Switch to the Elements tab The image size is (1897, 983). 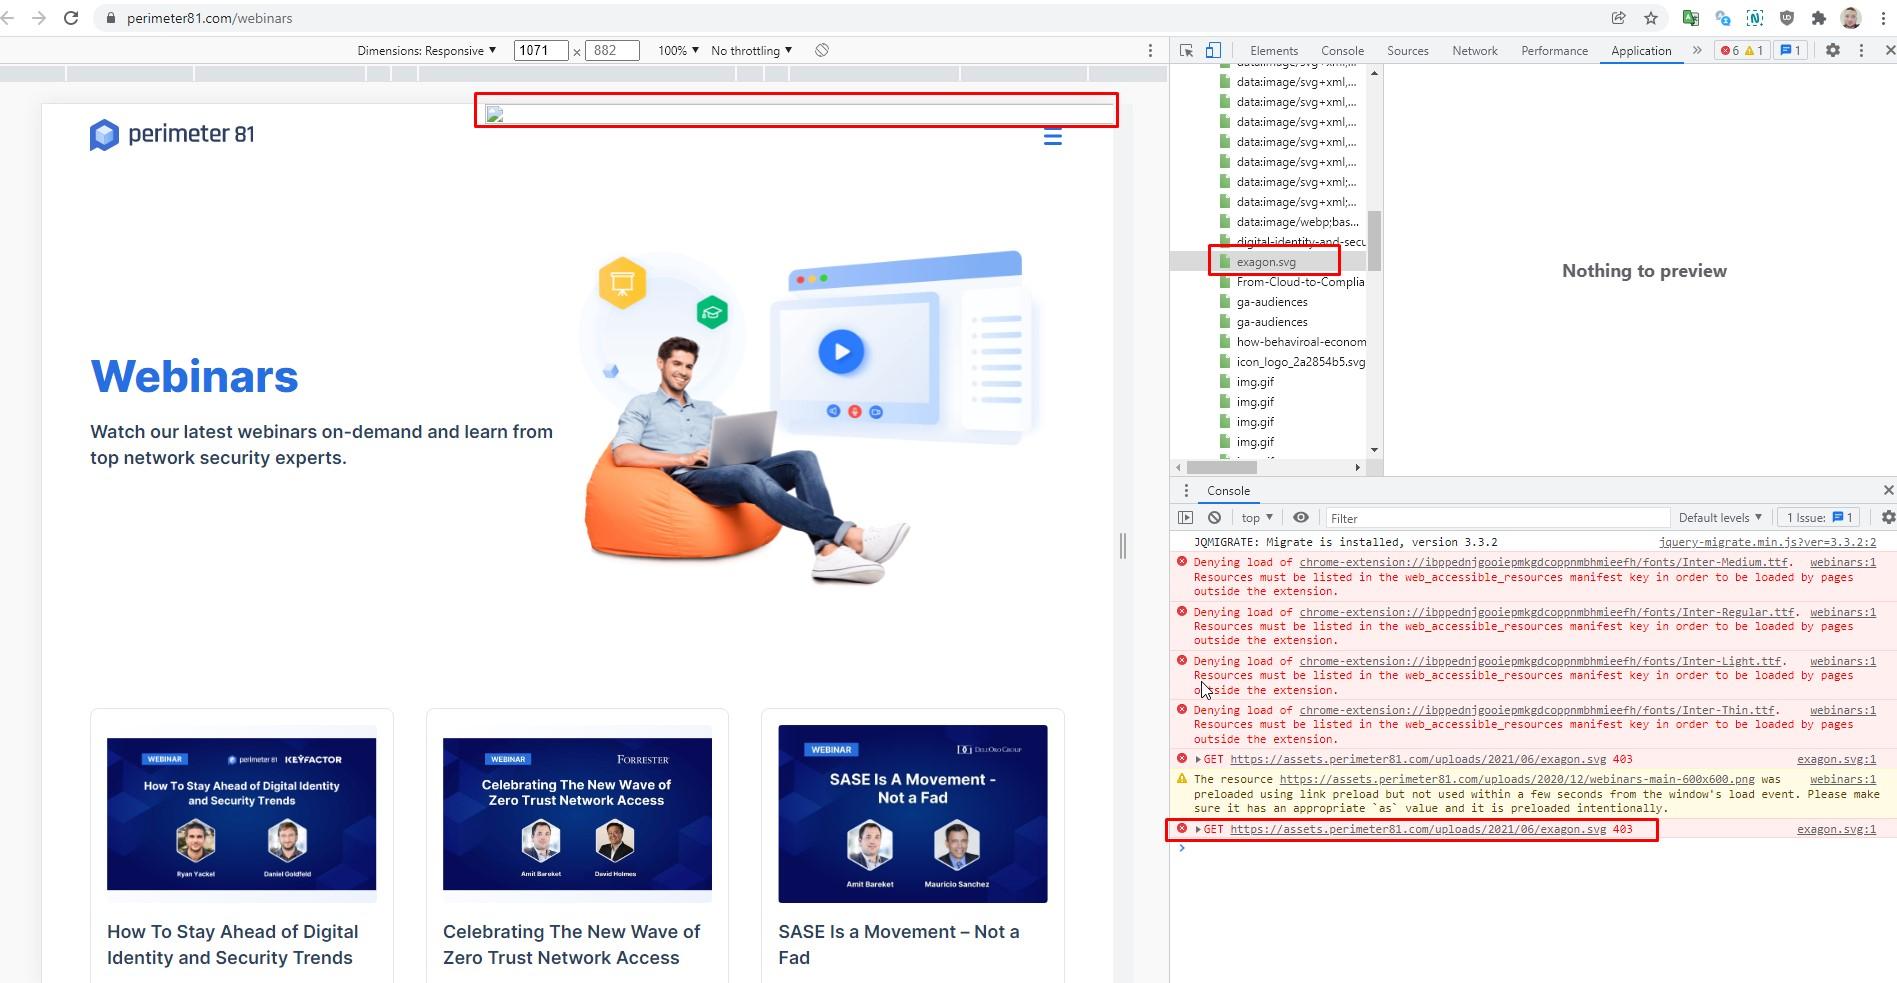click(1274, 50)
